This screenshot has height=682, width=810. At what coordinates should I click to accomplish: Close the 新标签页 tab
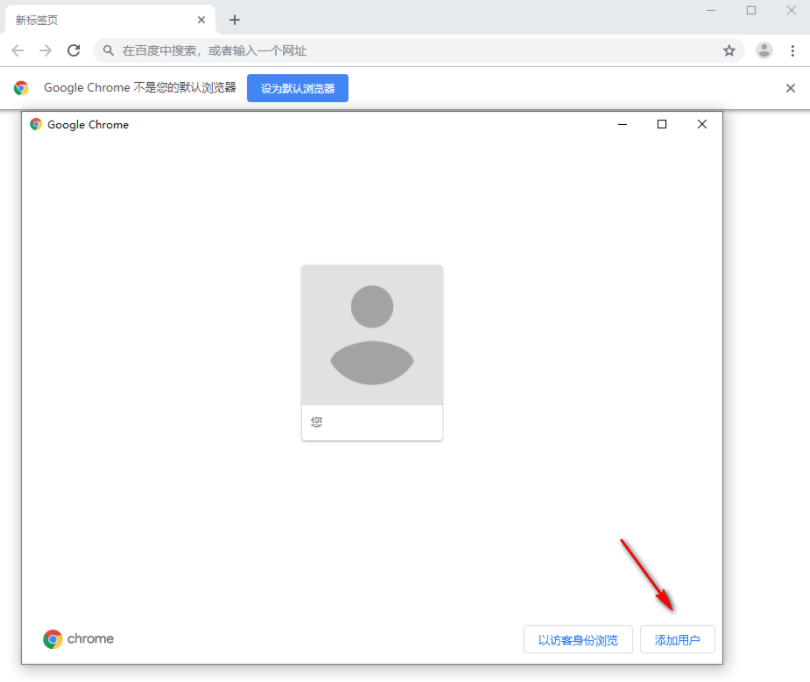[x=201, y=20]
